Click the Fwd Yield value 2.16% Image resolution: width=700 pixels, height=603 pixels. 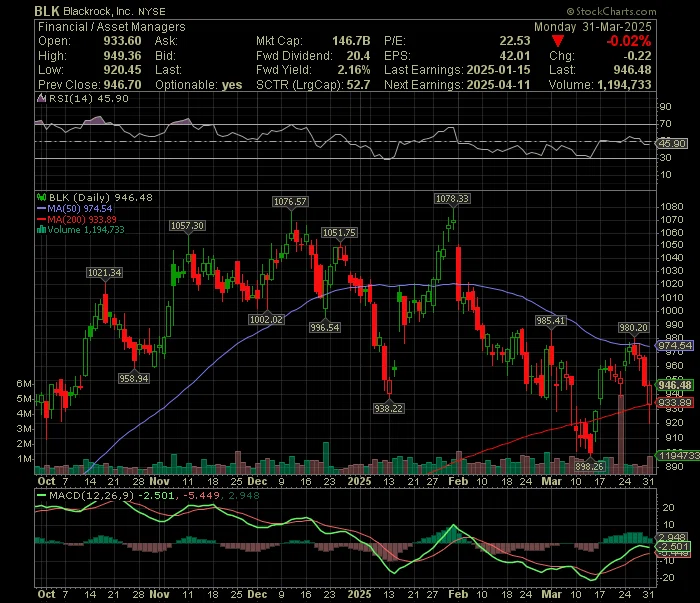click(x=354, y=70)
